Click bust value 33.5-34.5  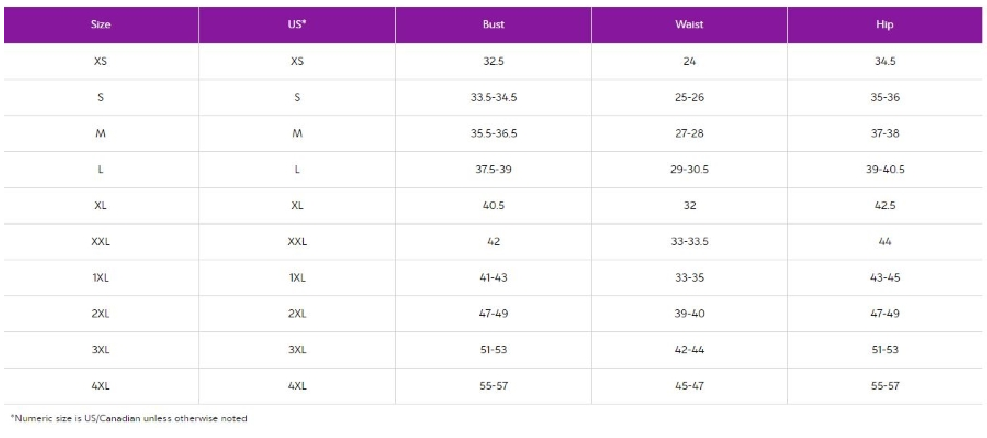493,97
